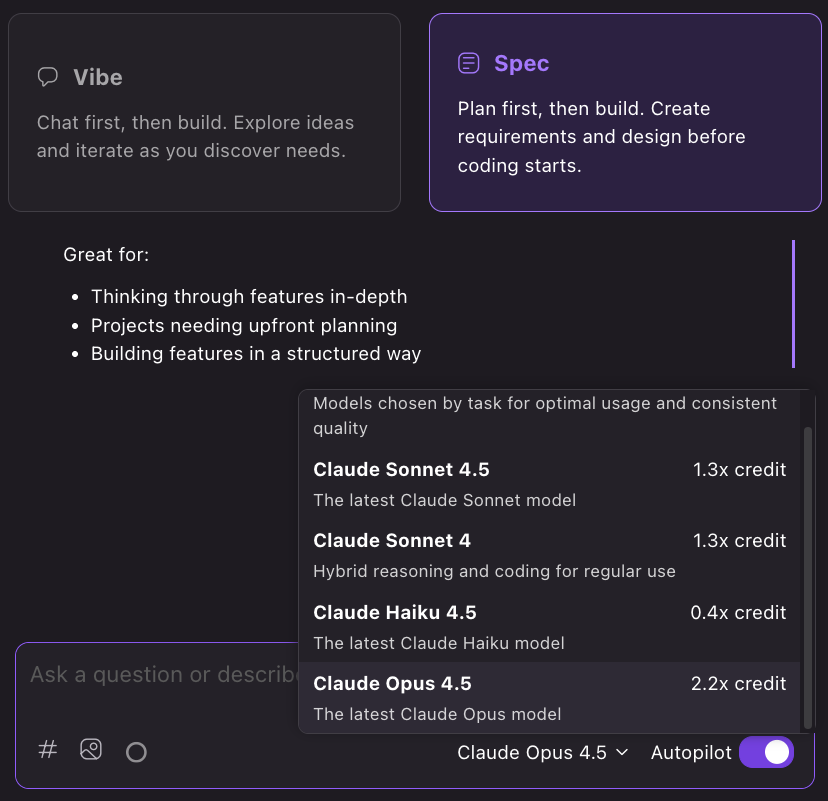828x801 pixels.
Task: Select Claude Sonnet 4.5 from the model list
Action: (x=549, y=484)
